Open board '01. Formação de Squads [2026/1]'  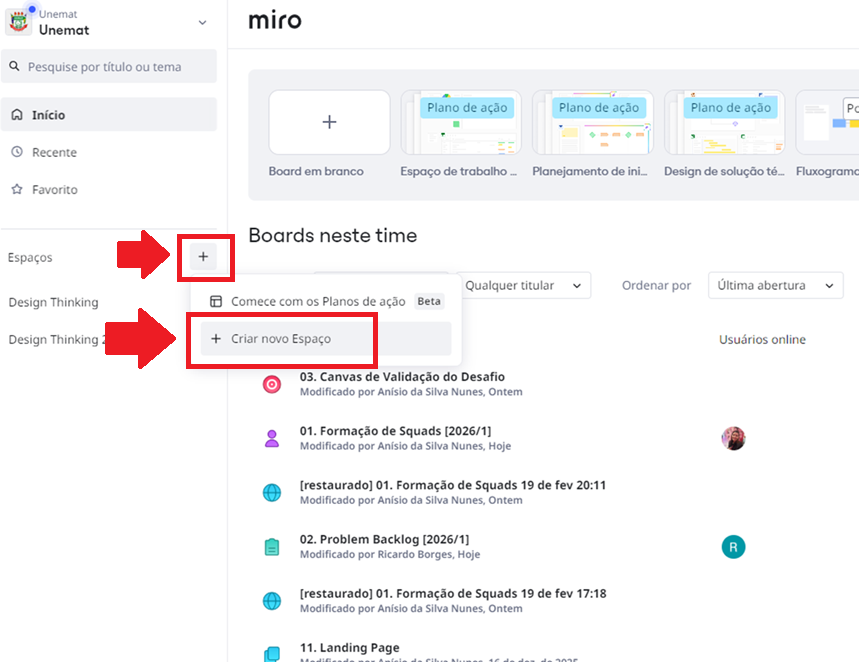coord(395,431)
